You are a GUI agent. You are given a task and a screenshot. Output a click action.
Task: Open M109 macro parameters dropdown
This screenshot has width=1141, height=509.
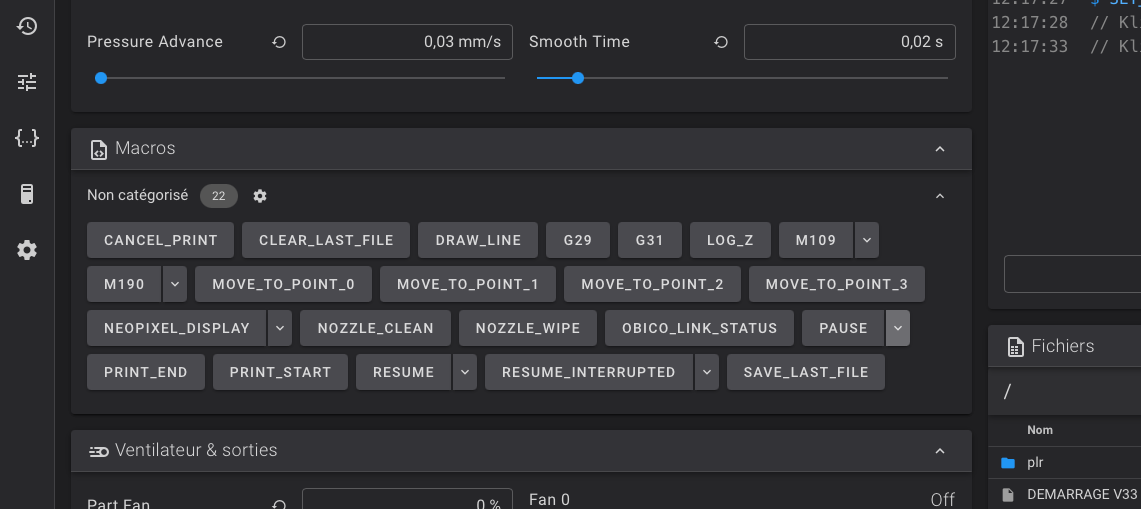pyautogui.click(x=867, y=240)
